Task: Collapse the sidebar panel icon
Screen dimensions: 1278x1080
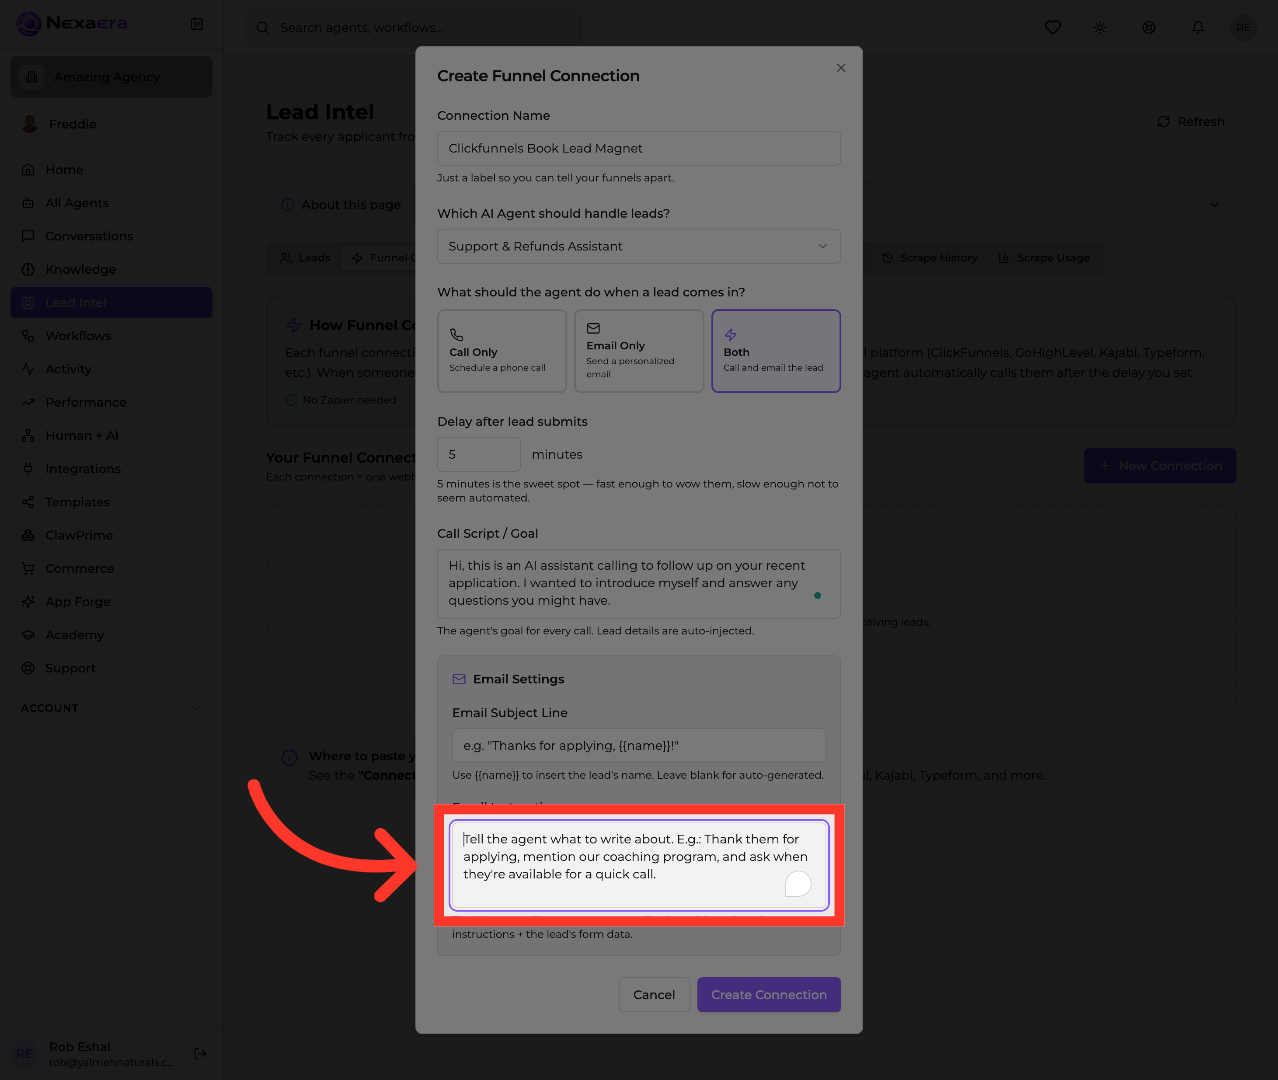Action: pyautogui.click(x=197, y=24)
